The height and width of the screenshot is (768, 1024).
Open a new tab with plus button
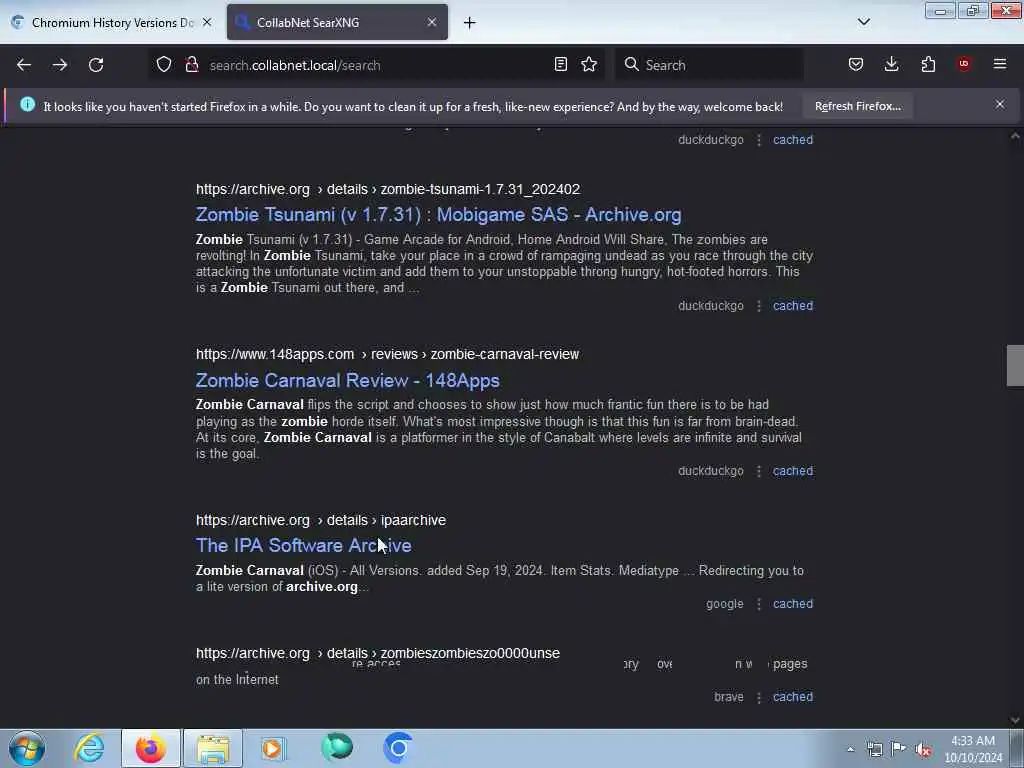[x=470, y=23]
